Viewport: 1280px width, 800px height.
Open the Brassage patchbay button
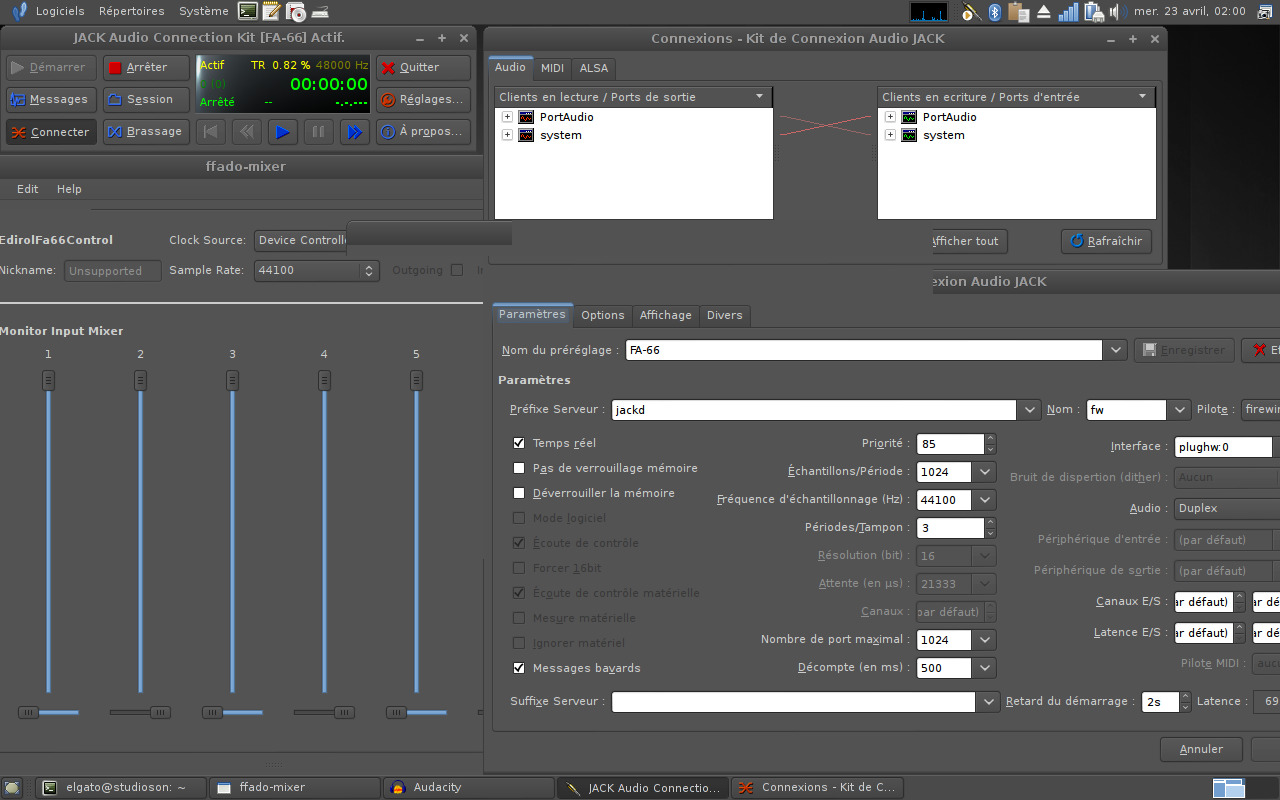(147, 131)
